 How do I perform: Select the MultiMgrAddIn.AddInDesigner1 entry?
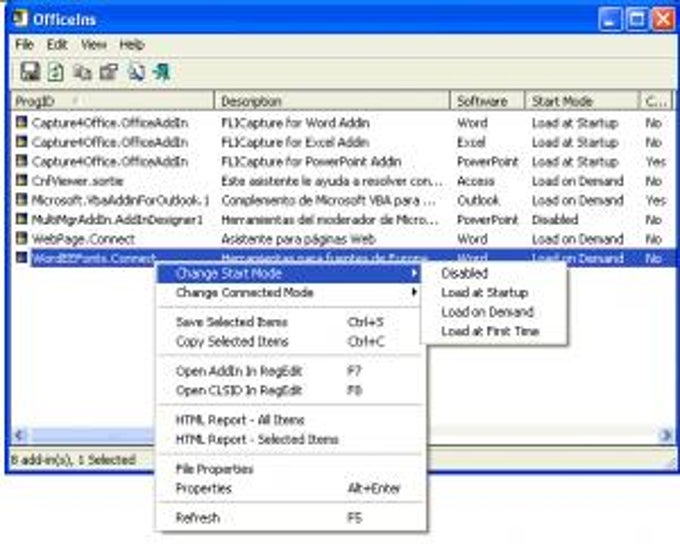tap(117, 220)
